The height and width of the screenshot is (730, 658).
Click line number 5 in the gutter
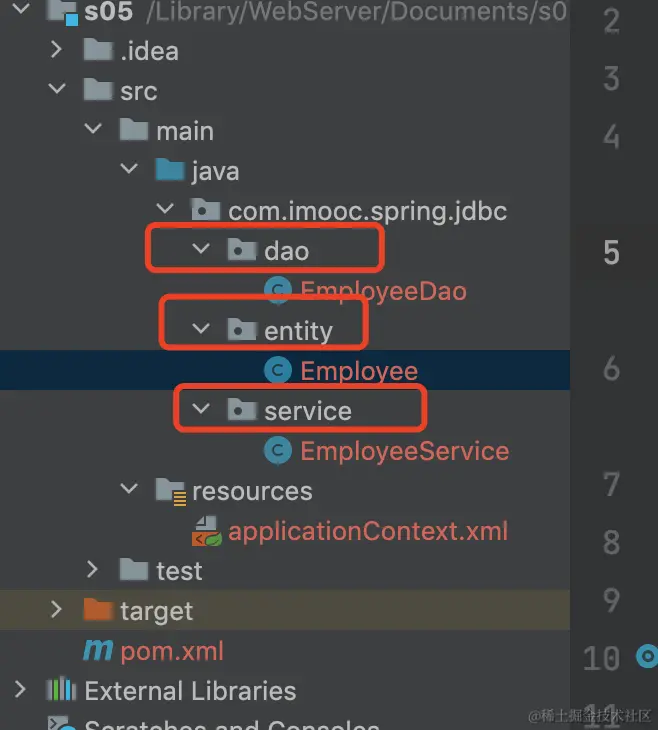[611, 252]
